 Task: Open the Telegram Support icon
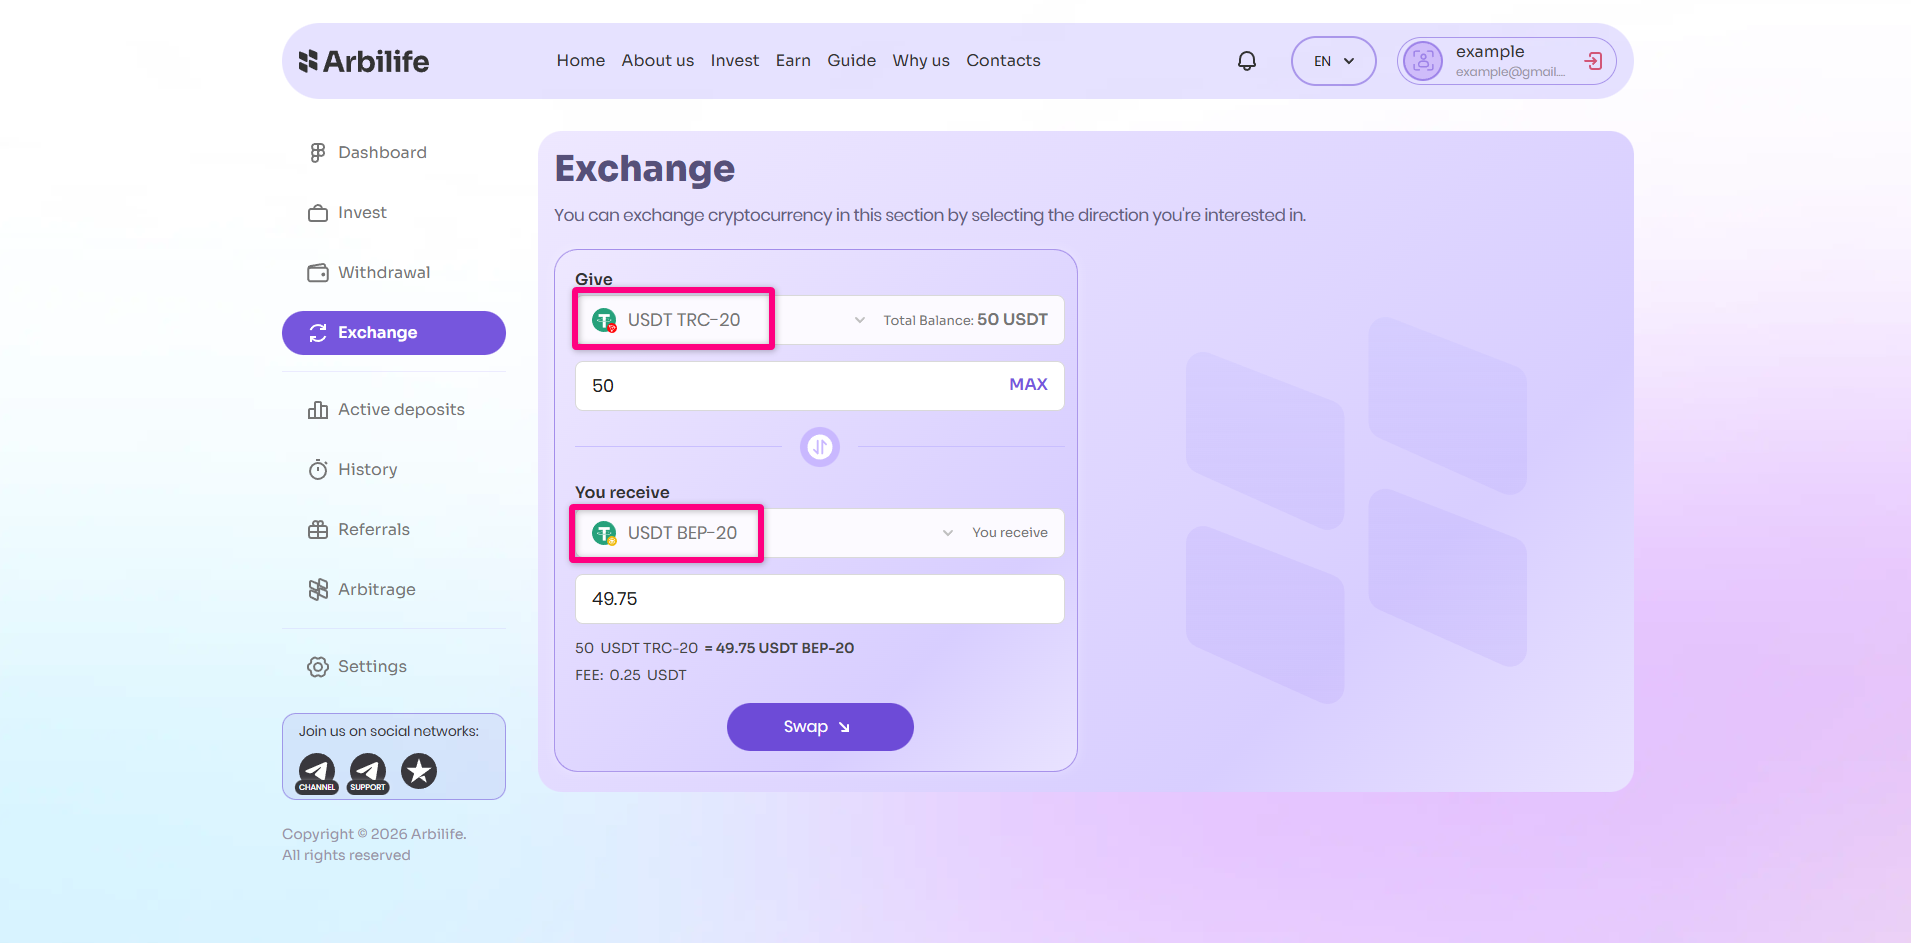coord(368,772)
